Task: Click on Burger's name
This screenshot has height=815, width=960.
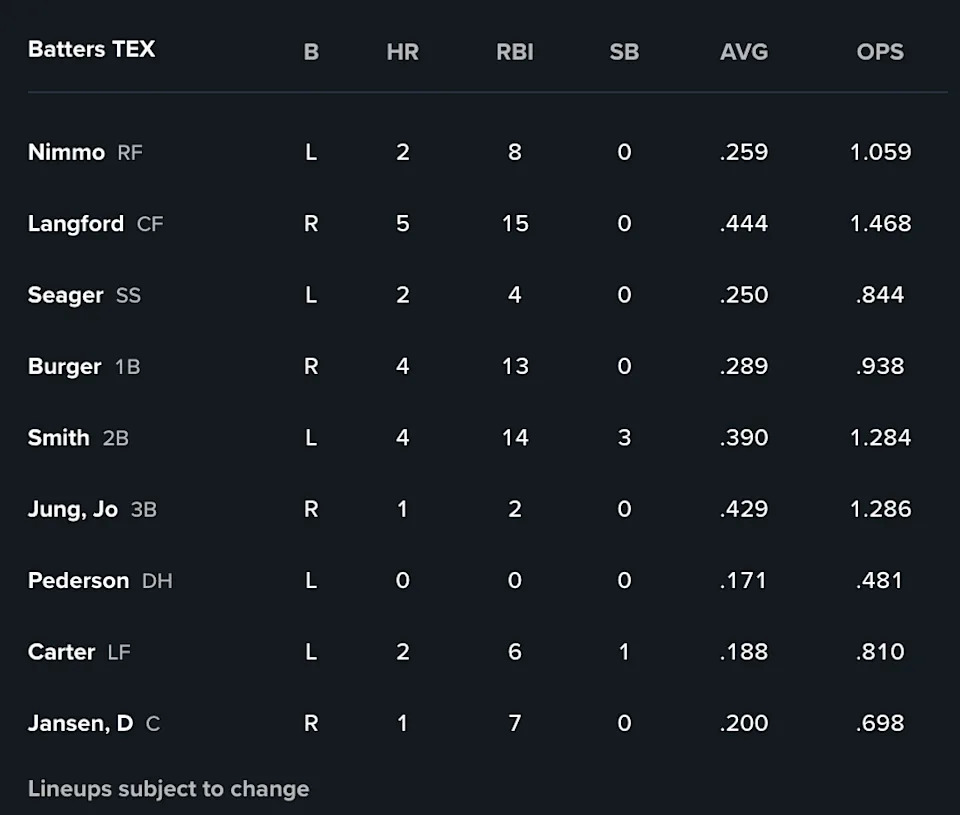Action: (65, 366)
